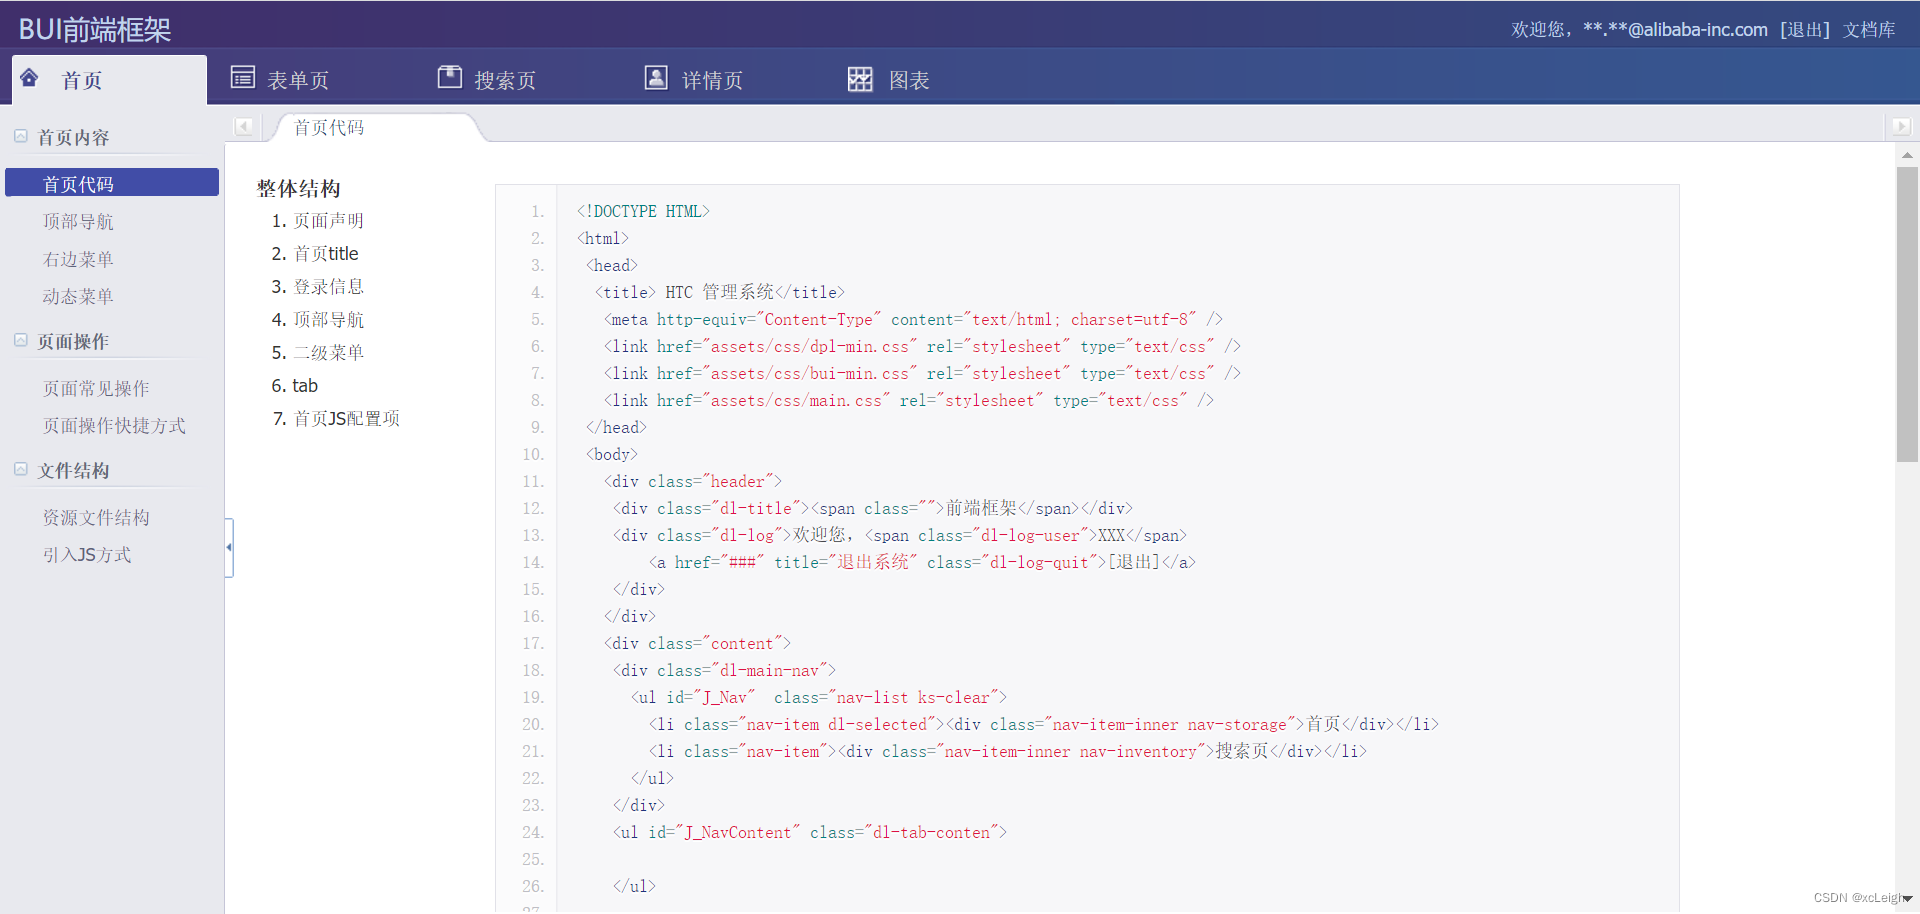The image size is (1920, 914).
Task: Click the <!DOCTYPE HTML> code line
Action: [643, 211]
